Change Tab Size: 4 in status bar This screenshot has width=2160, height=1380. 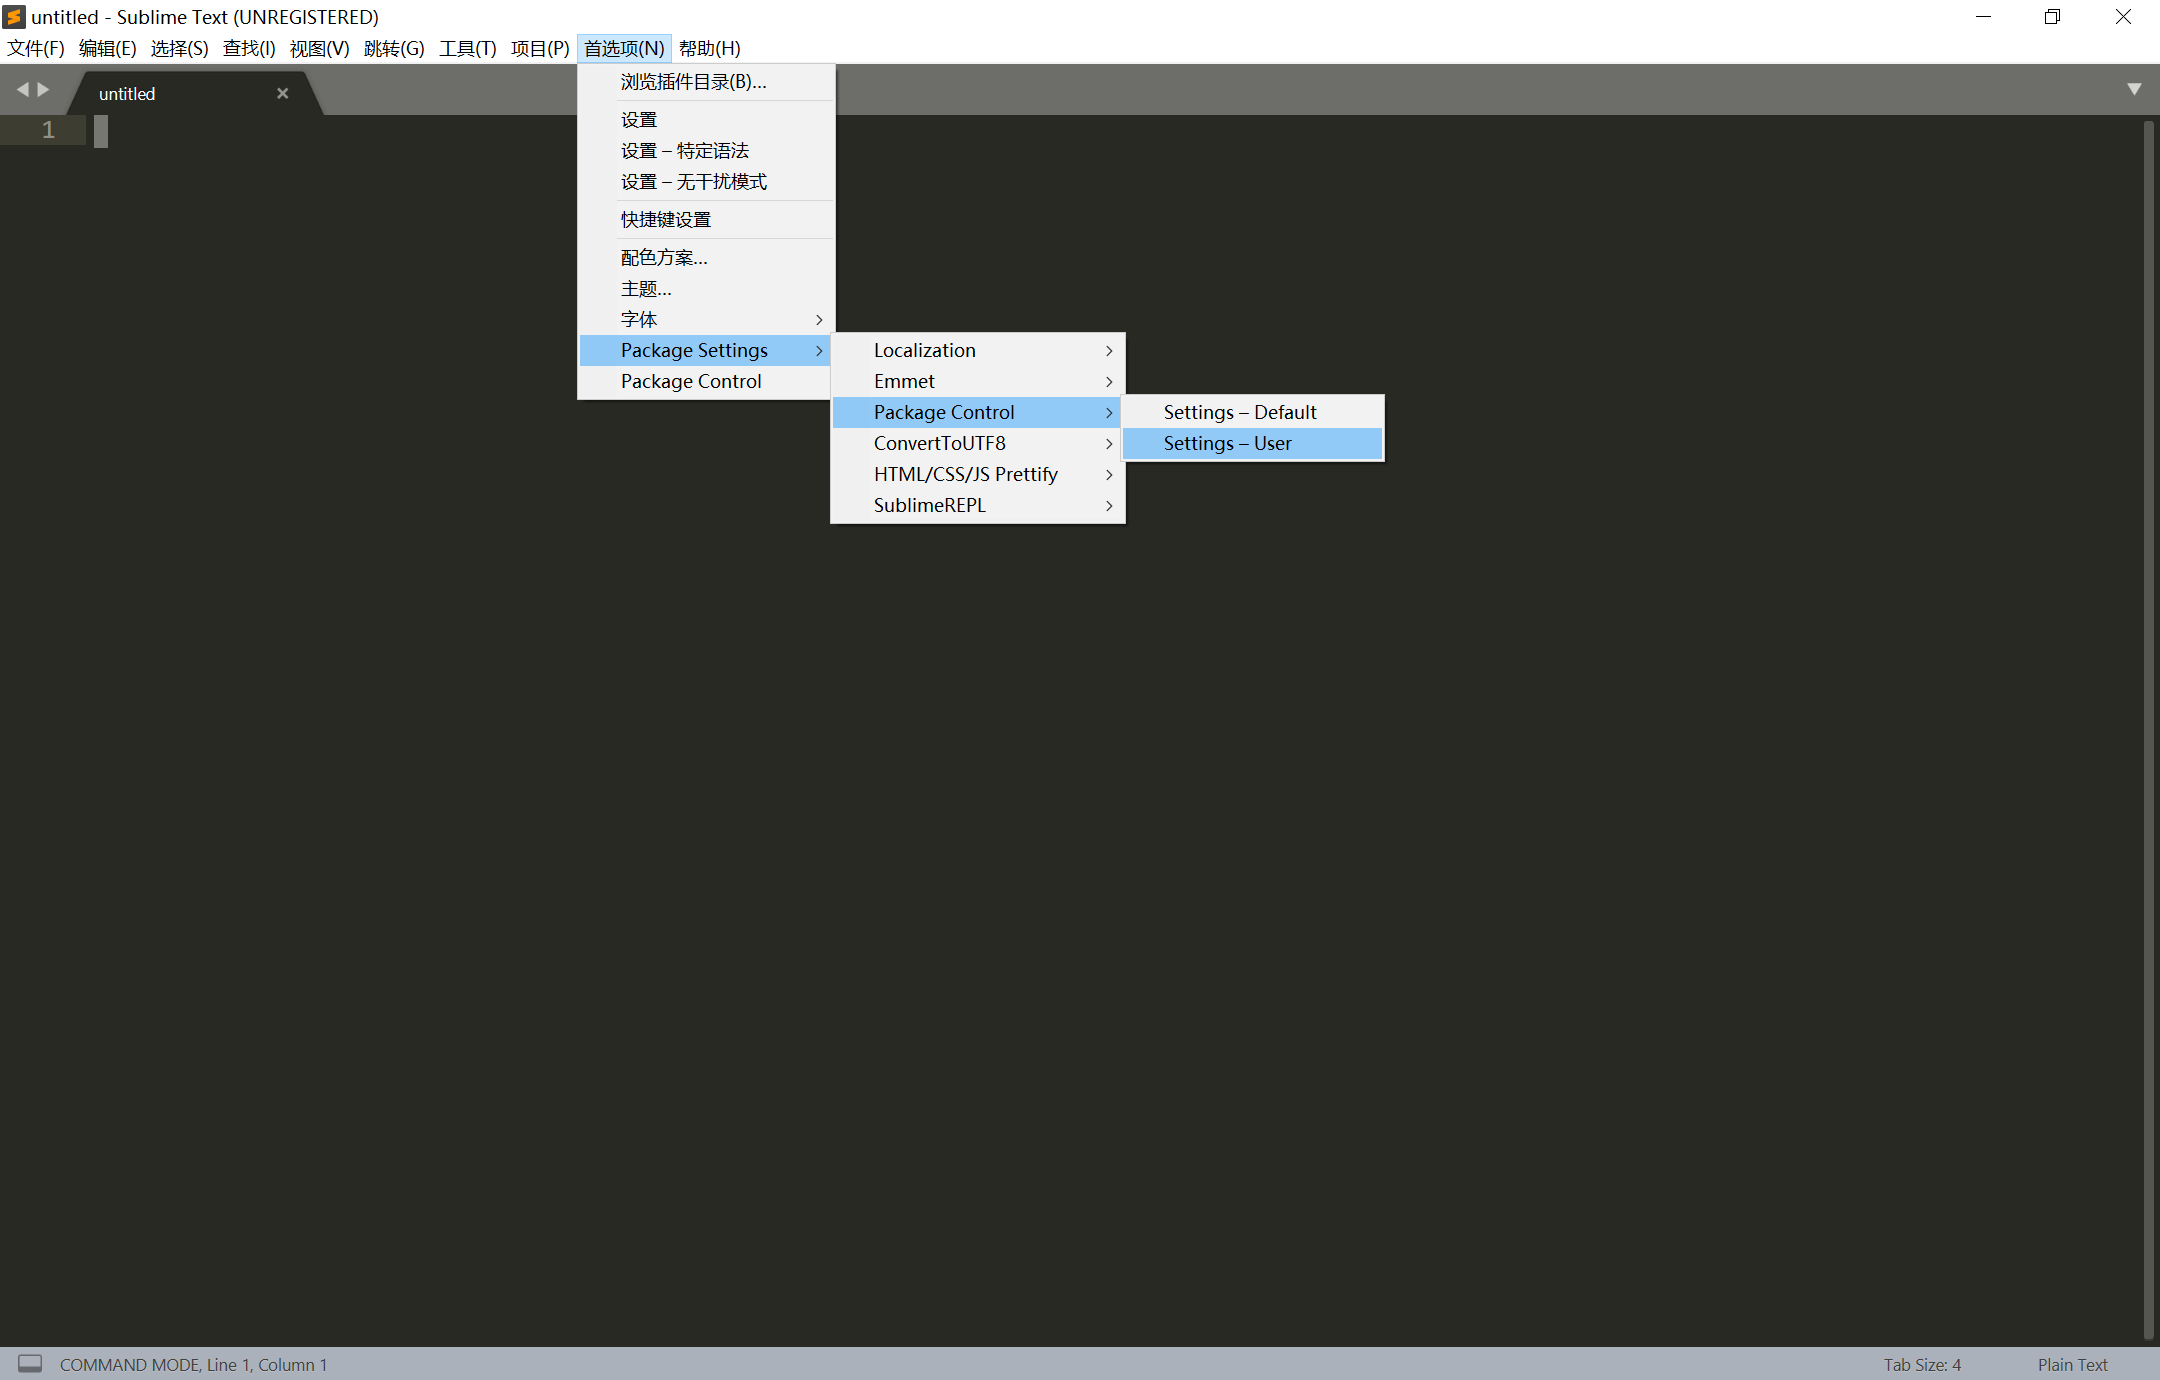tap(1922, 1365)
